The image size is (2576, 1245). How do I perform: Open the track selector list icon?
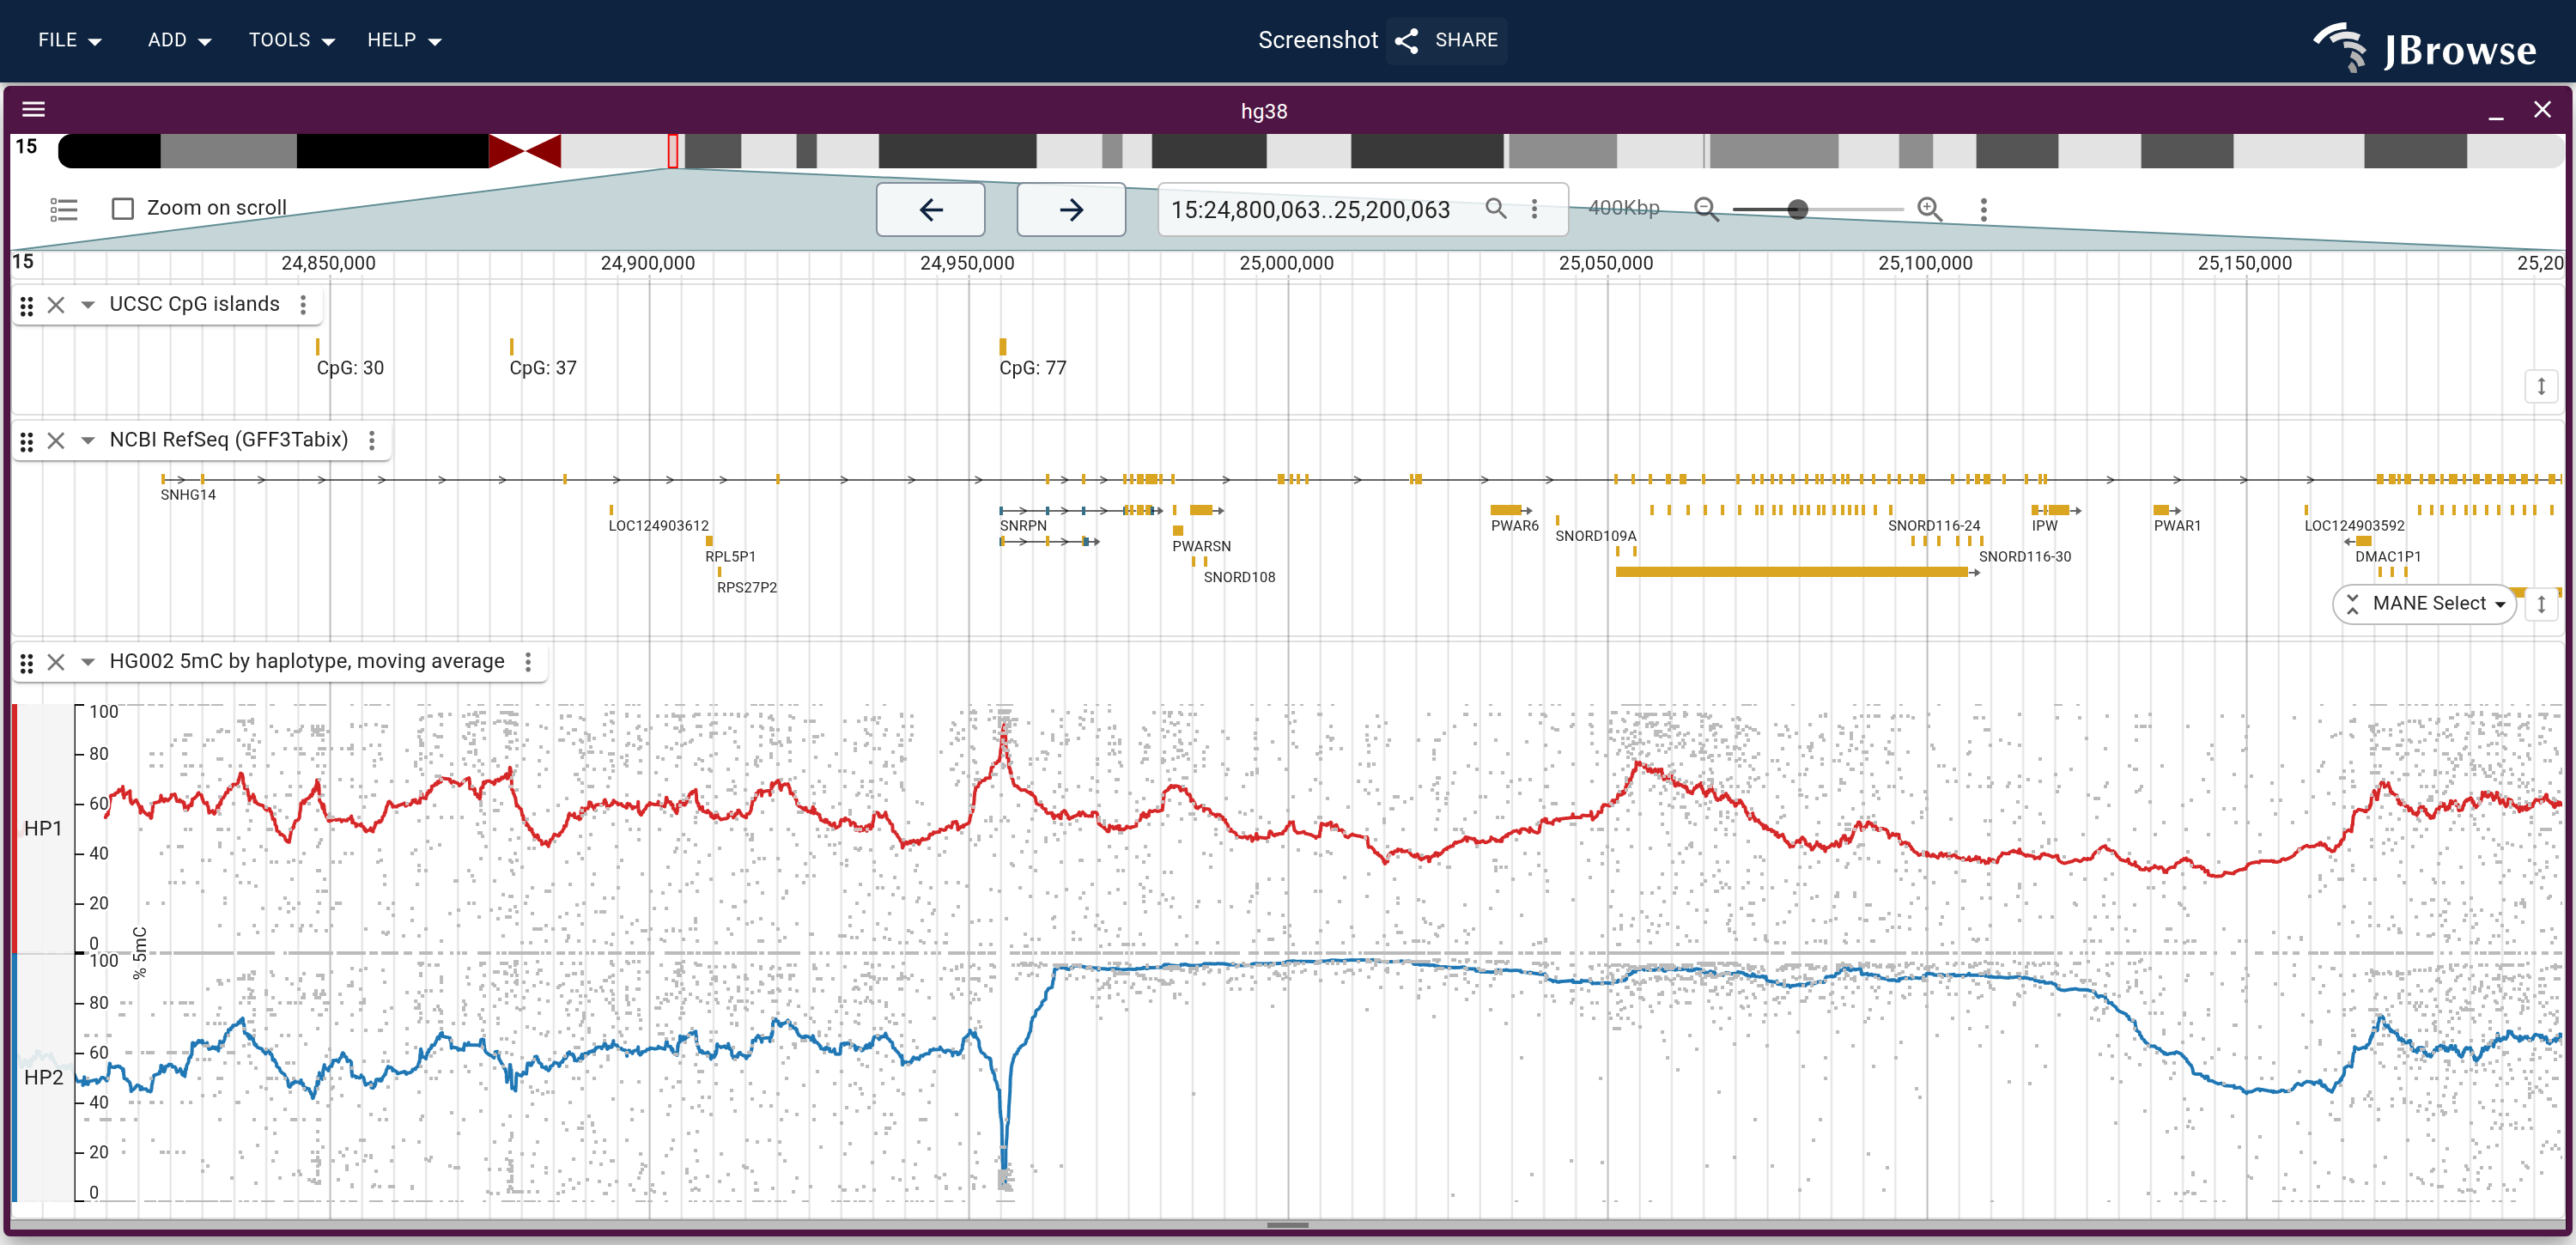[x=64, y=209]
